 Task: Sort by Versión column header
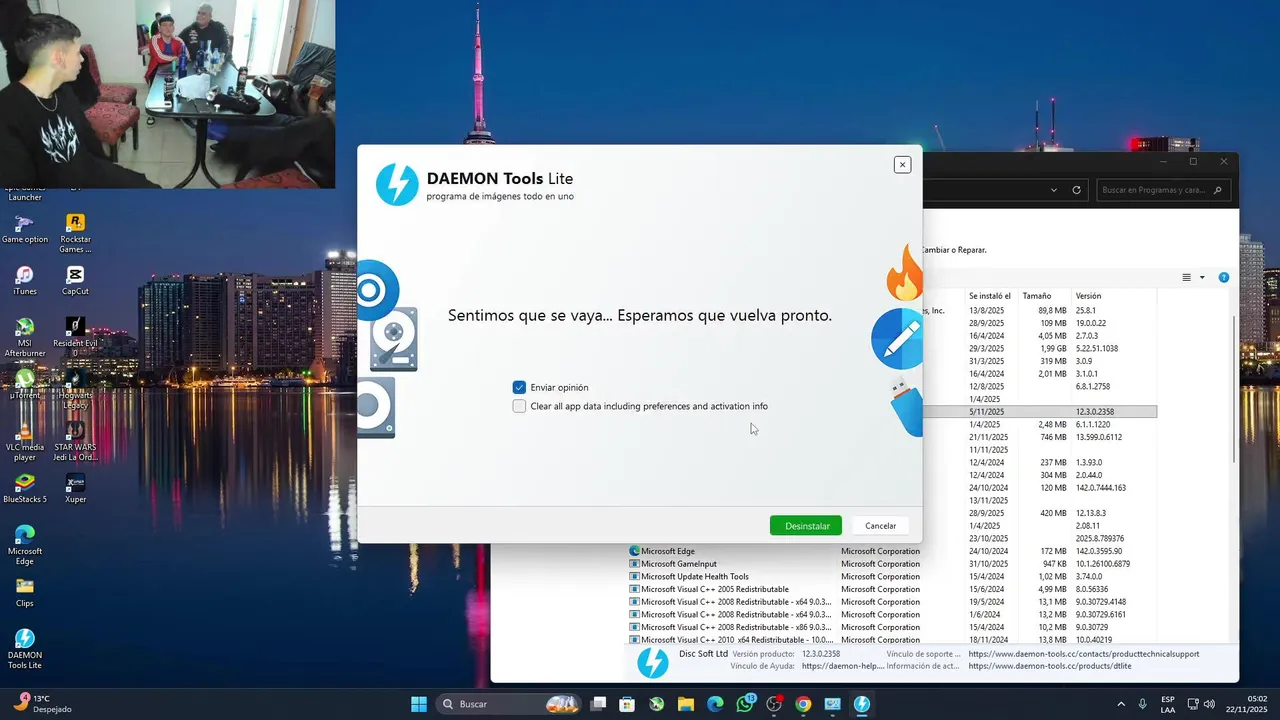click(x=1113, y=296)
